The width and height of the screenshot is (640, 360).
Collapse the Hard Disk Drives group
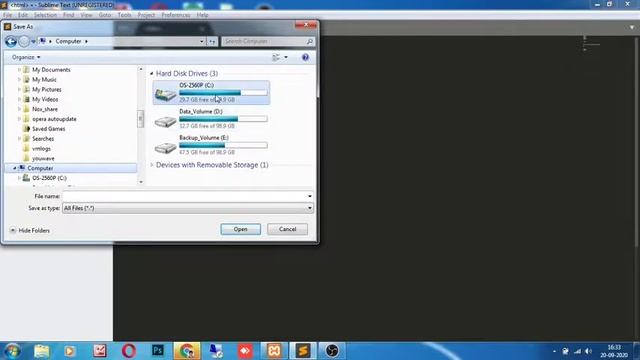point(151,73)
